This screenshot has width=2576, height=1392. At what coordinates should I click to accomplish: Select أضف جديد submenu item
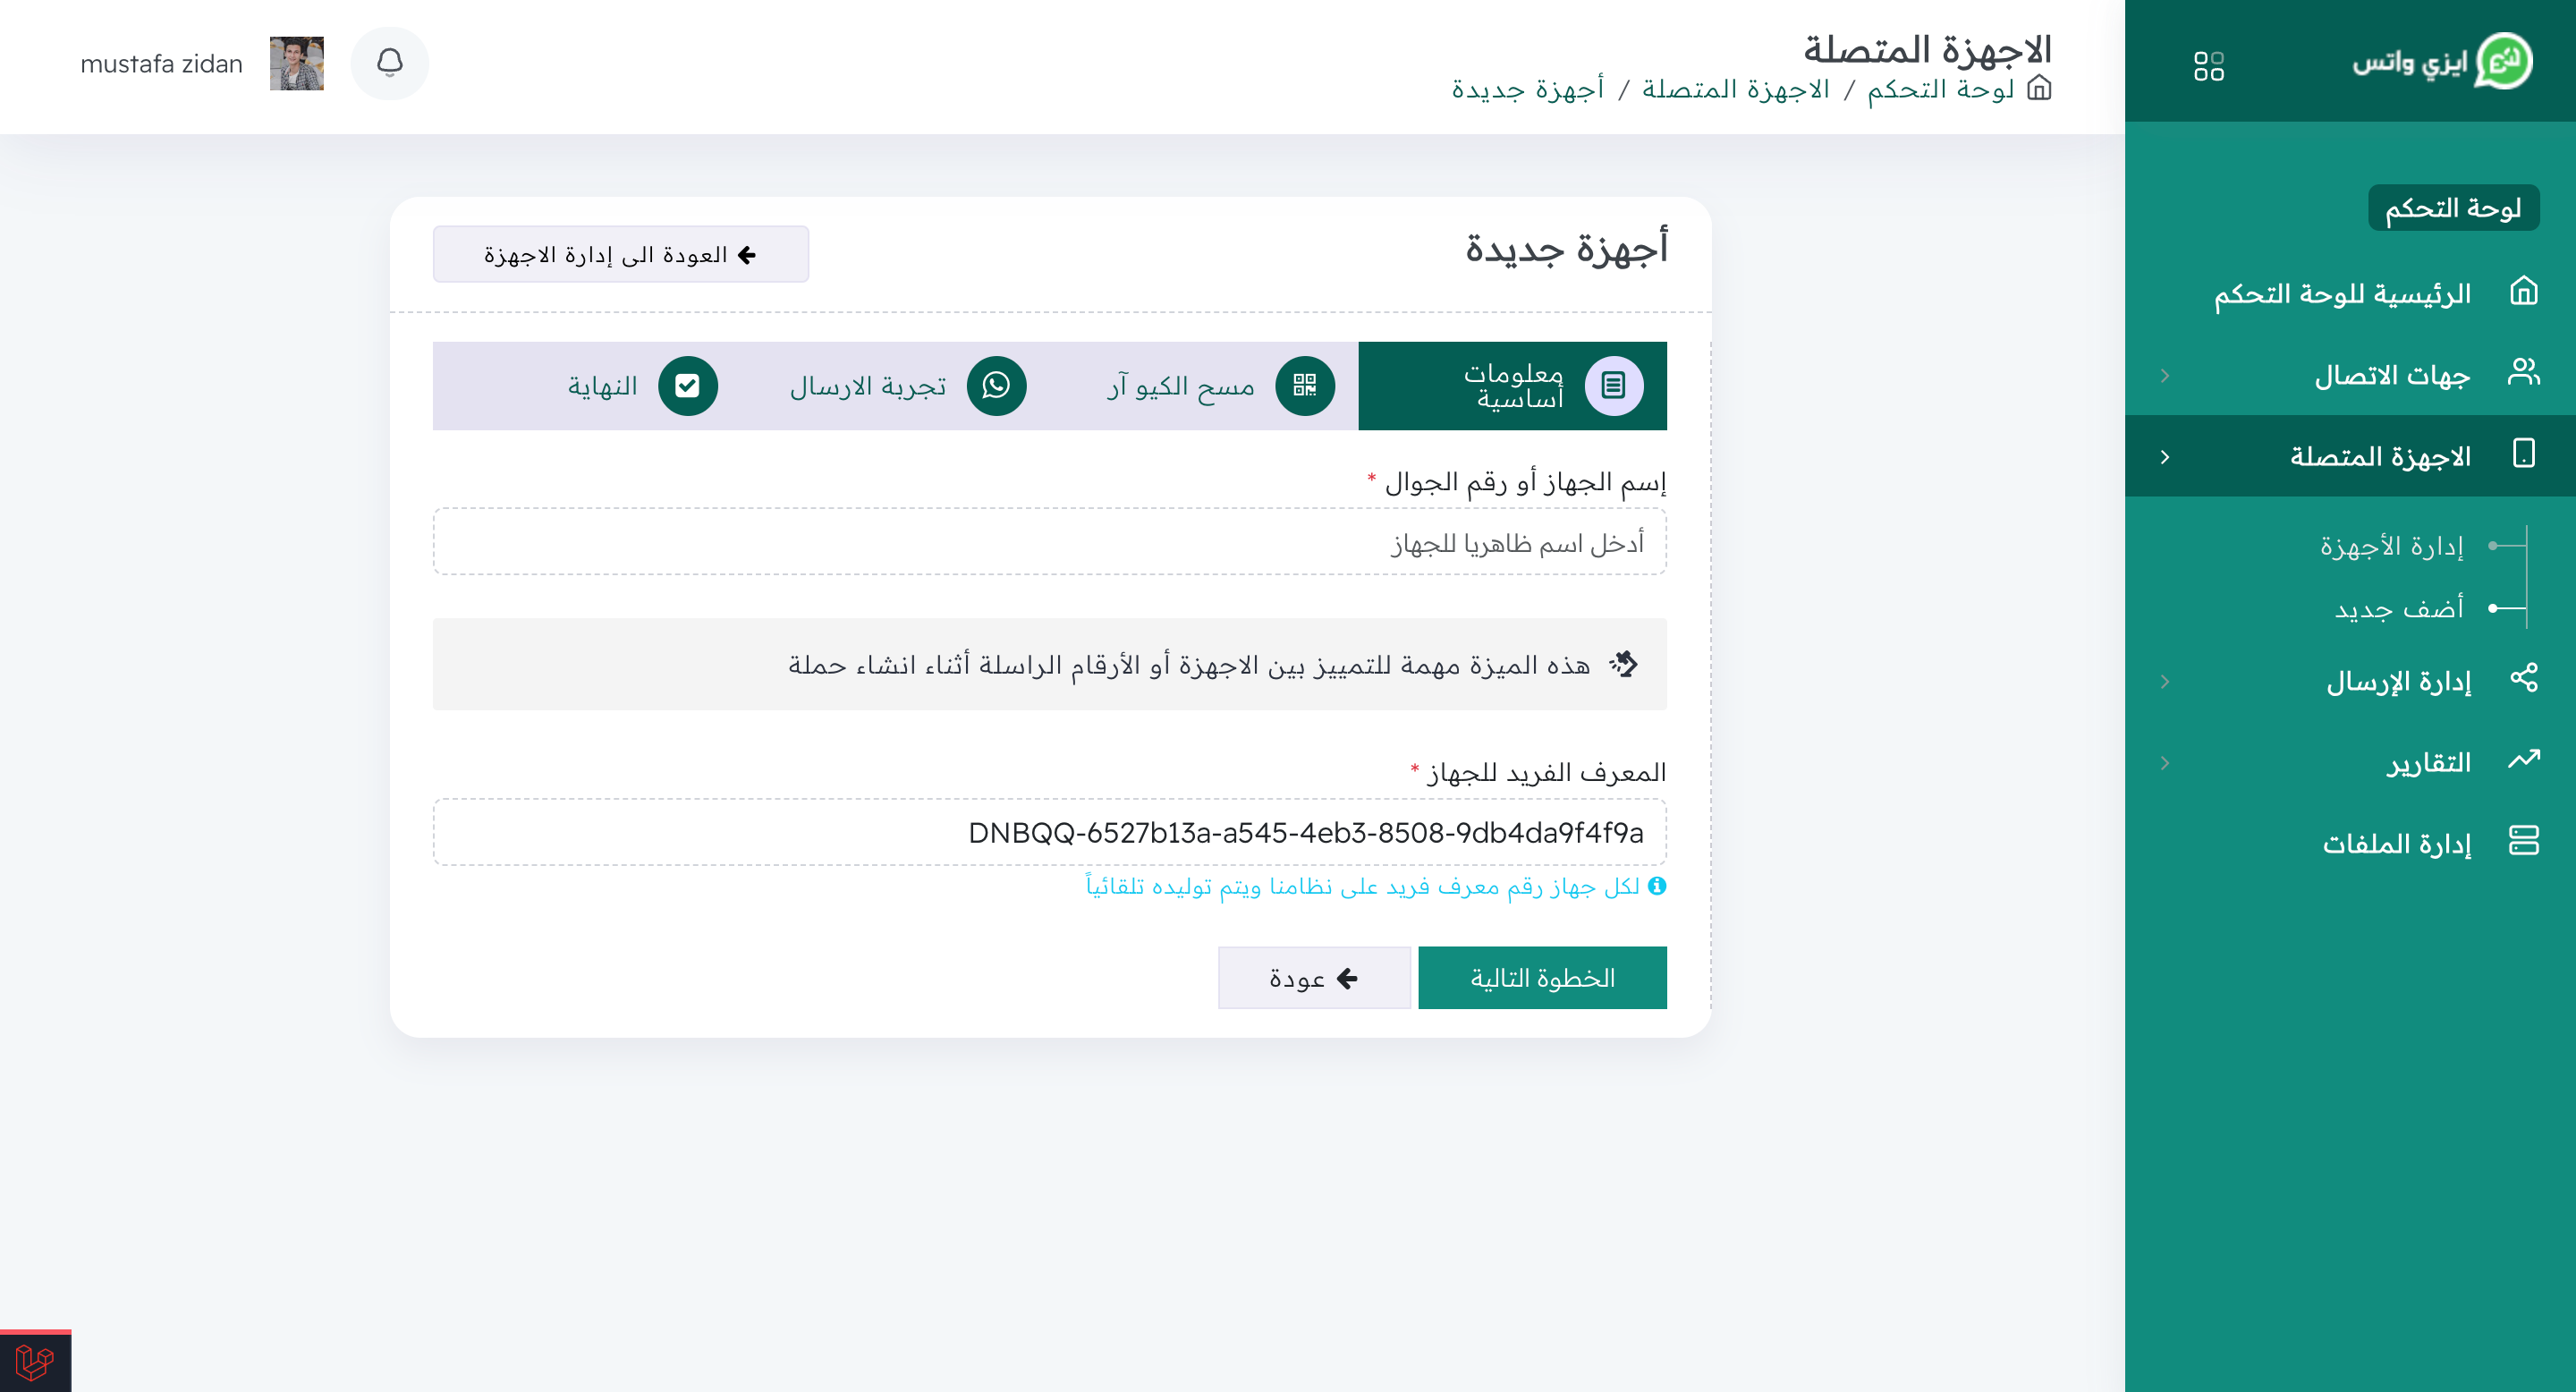tap(2398, 609)
